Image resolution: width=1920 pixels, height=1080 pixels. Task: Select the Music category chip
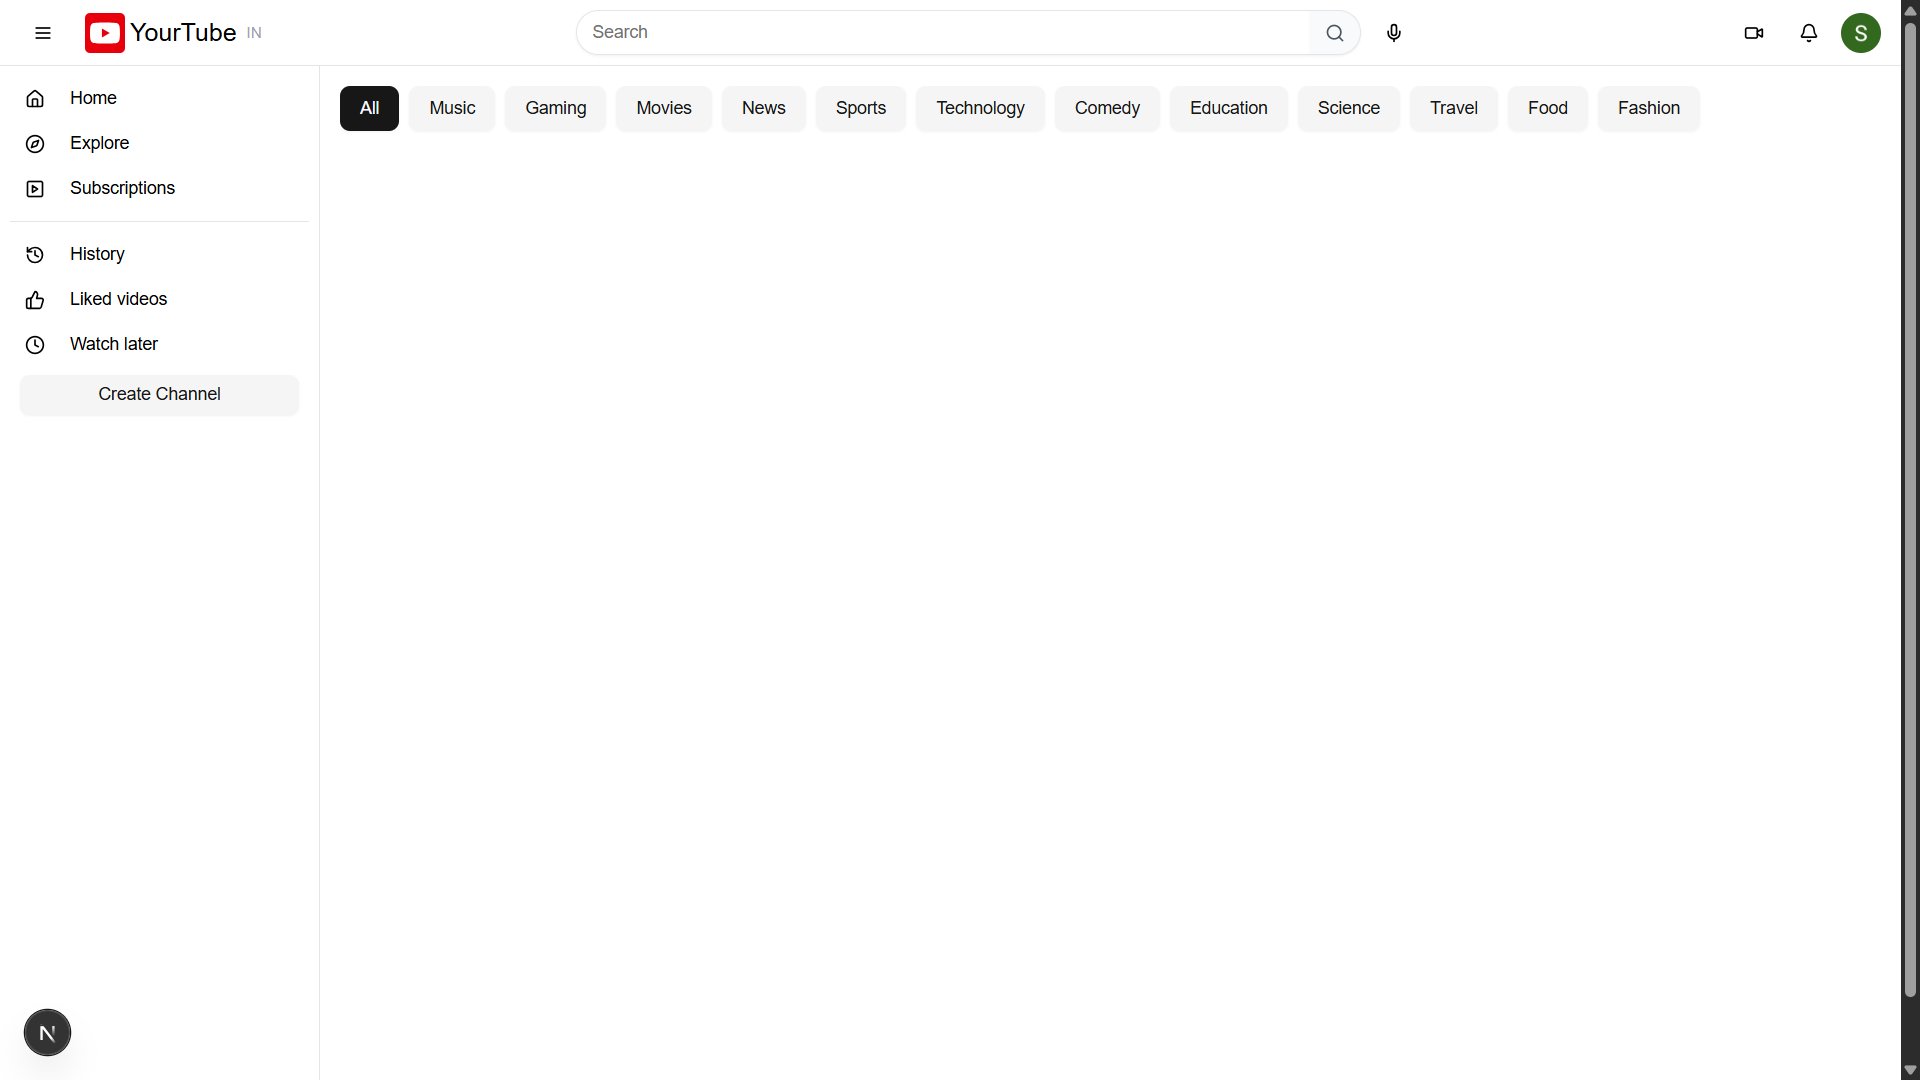(452, 108)
